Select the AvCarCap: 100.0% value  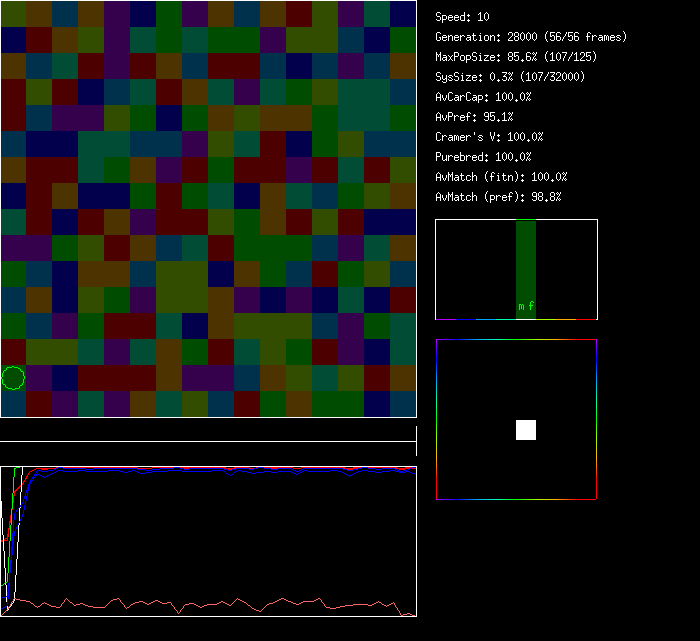click(483, 97)
